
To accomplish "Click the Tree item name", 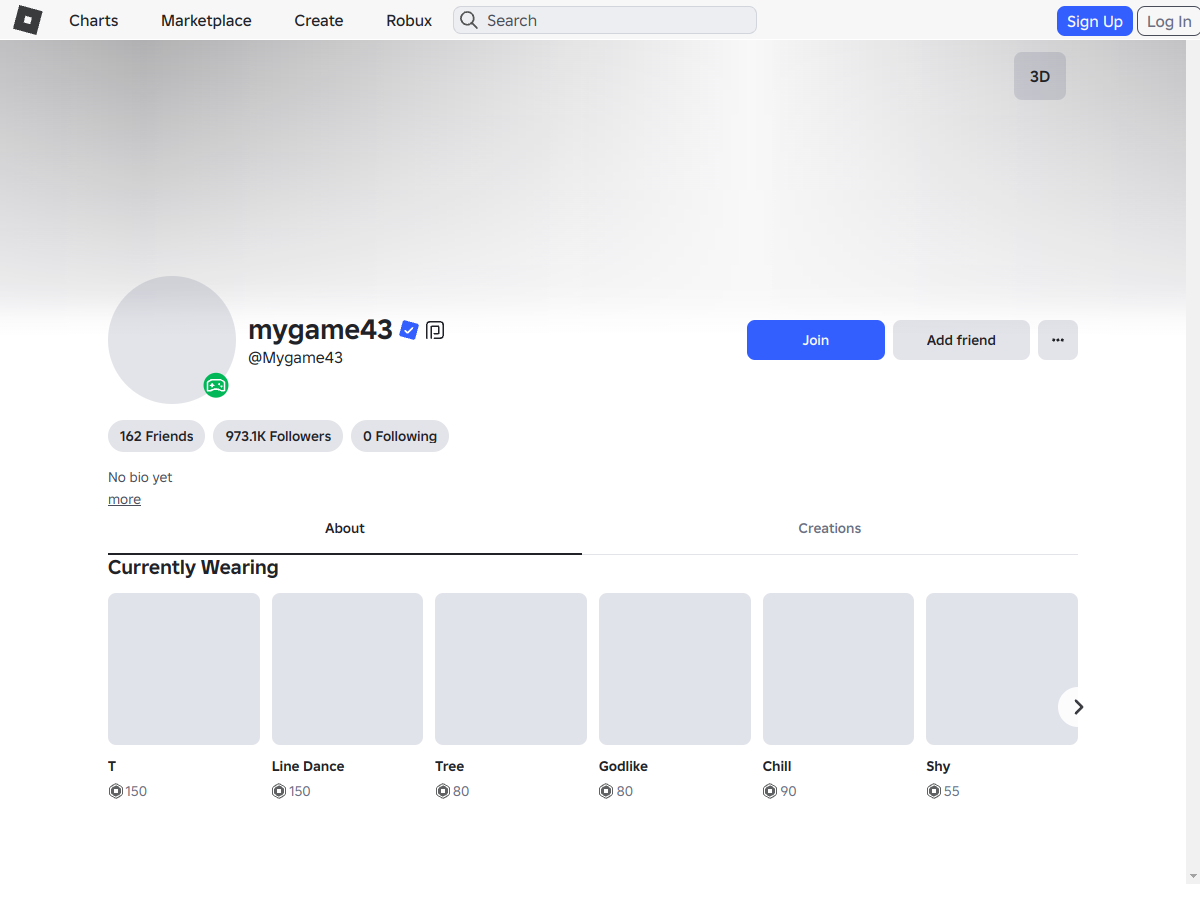I will coord(450,766).
